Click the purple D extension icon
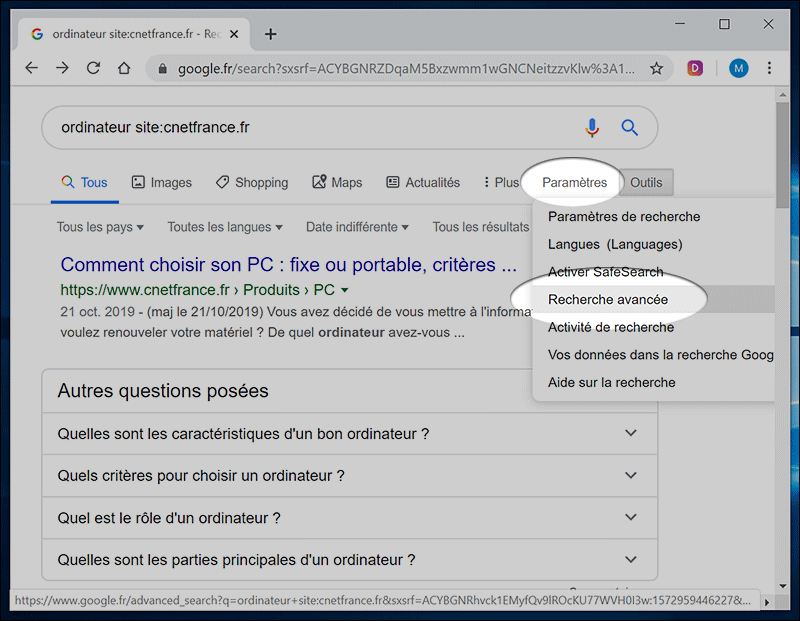The width and height of the screenshot is (800, 621). [695, 68]
